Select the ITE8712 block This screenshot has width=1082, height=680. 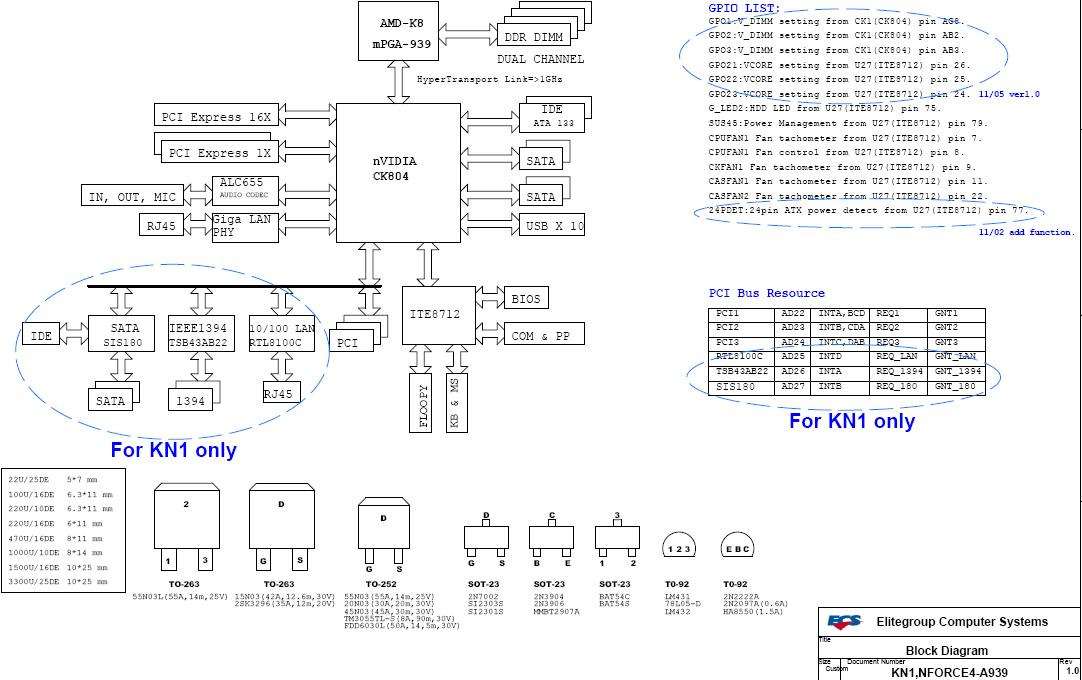point(438,315)
